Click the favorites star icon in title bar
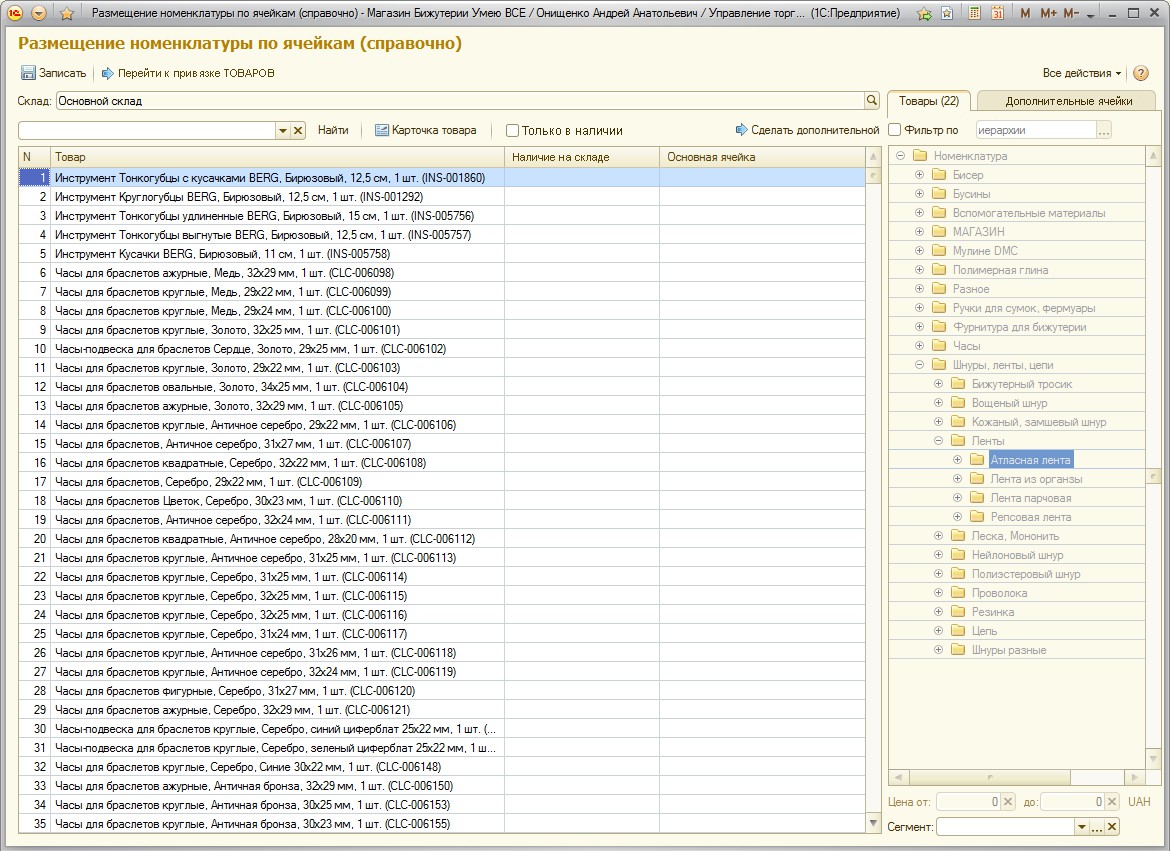Viewport: 1170px width, 851px height. tap(67, 14)
